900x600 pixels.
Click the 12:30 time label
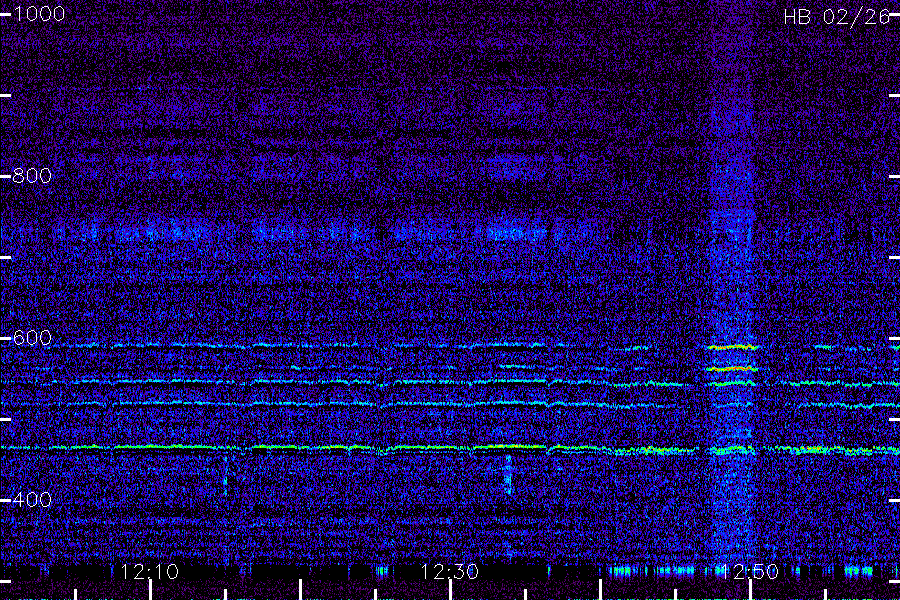pyautogui.click(x=449, y=572)
